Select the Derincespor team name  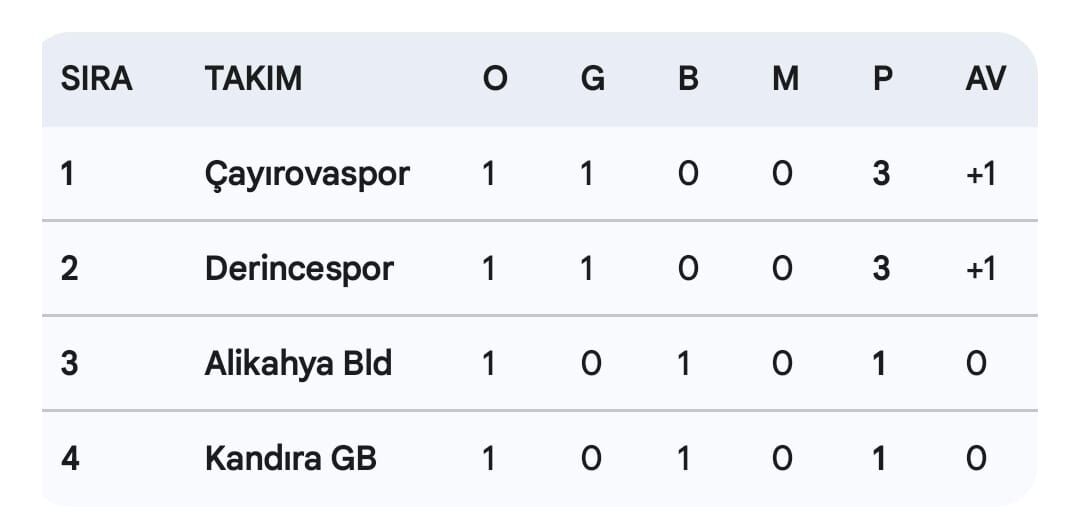[299, 268]
